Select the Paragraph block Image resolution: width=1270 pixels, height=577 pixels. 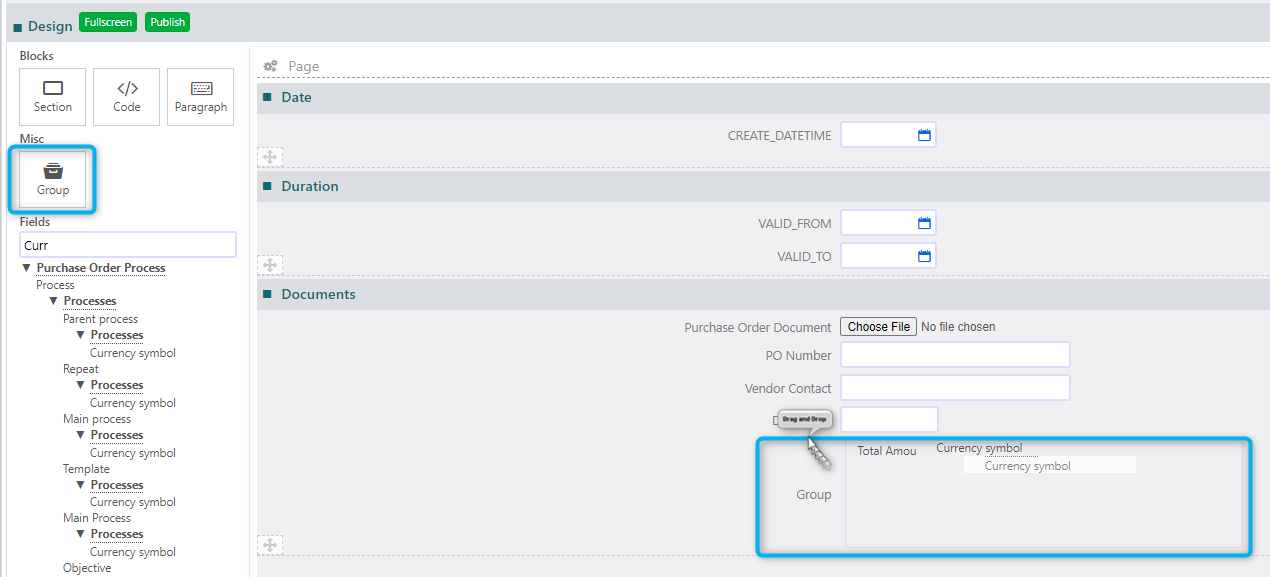coord(201,97)
